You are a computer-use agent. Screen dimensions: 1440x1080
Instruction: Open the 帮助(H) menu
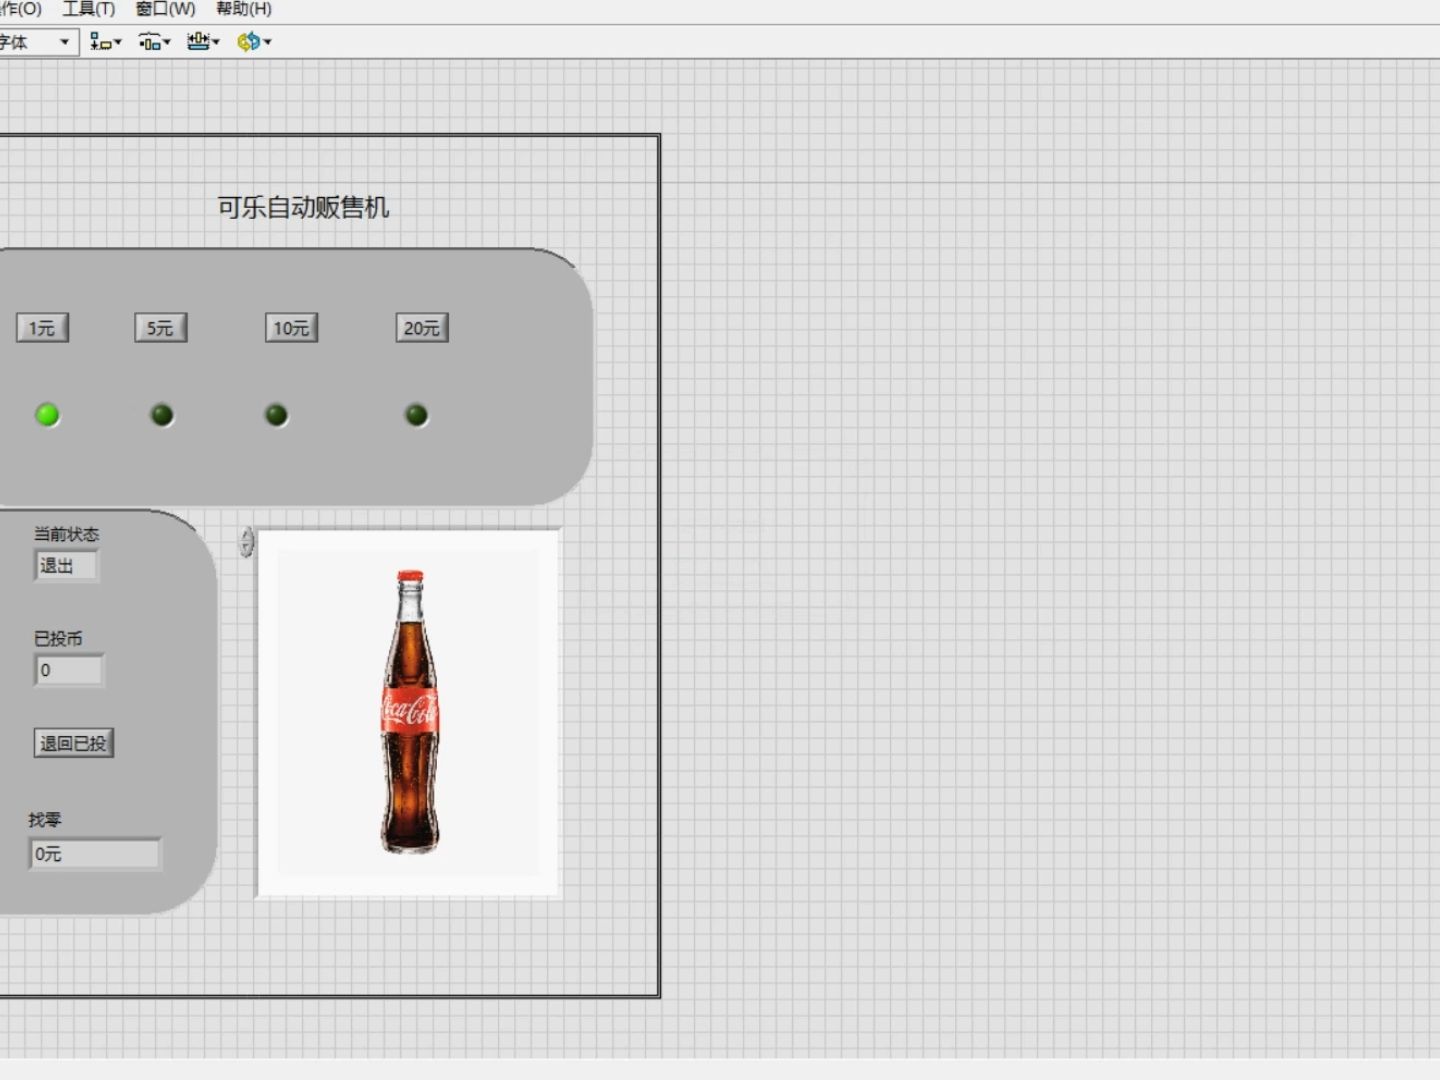(x=244, y=9)
